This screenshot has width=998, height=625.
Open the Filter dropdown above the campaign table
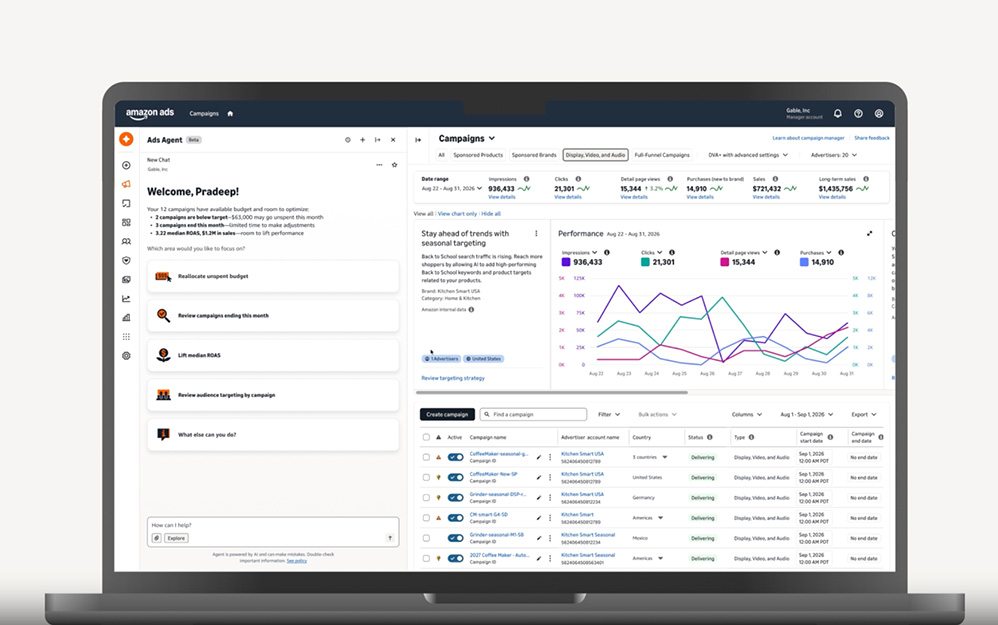[x=609, y=415]
